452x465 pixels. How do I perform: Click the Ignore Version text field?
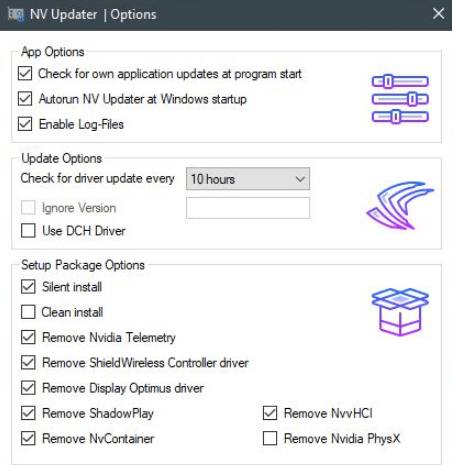[x=248, y=208]
